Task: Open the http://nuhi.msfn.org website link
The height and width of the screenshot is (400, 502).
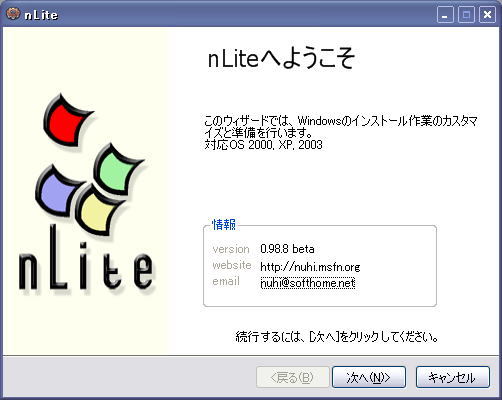Action: [x=310, y=267]
